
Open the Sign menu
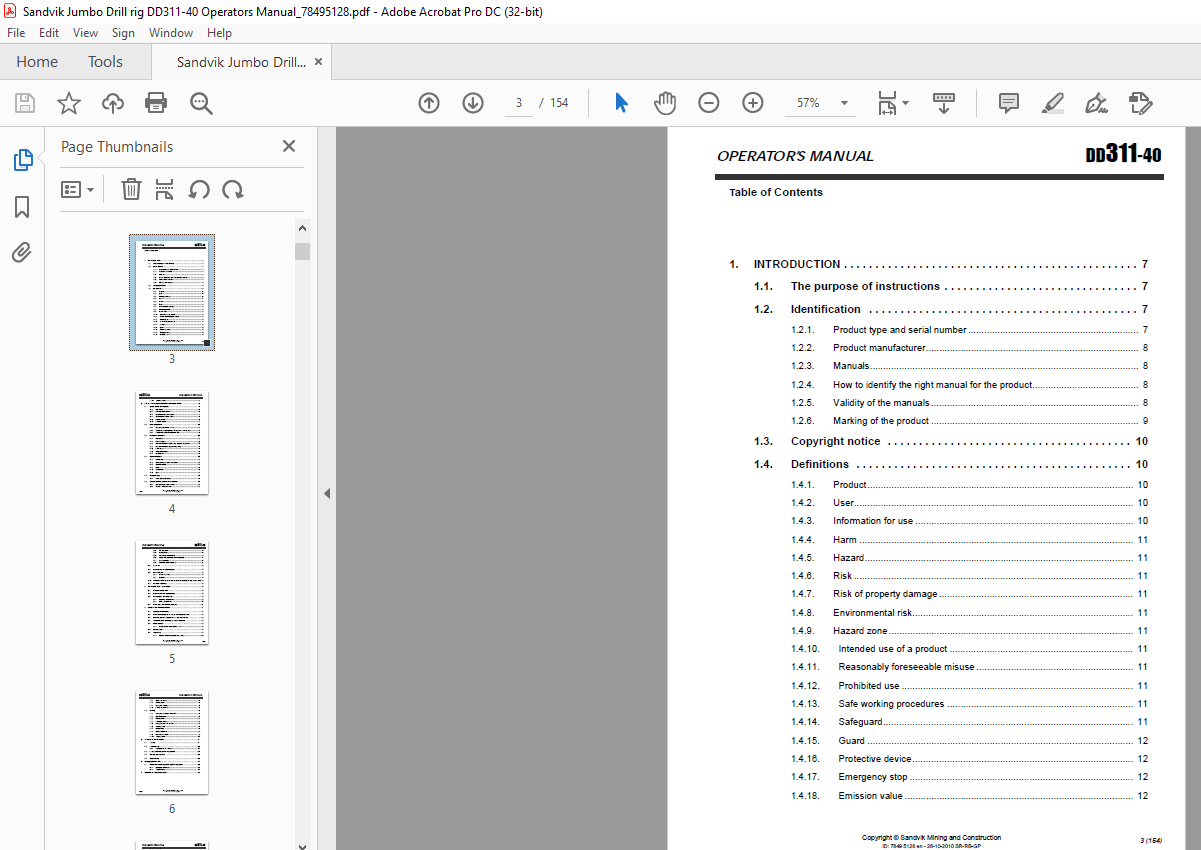point(123,33)
